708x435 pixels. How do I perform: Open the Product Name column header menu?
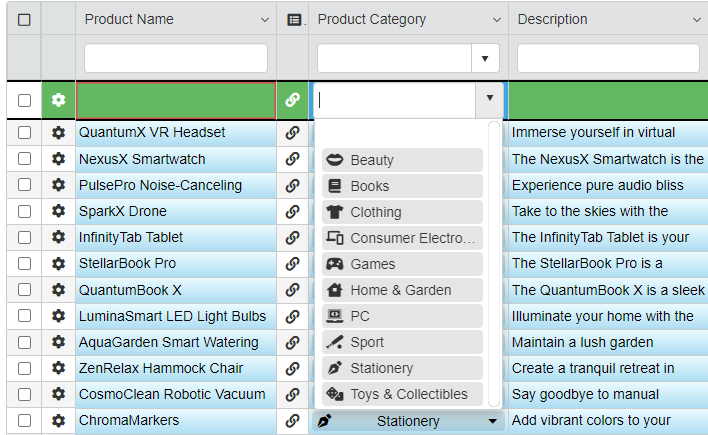coord(265,20)
